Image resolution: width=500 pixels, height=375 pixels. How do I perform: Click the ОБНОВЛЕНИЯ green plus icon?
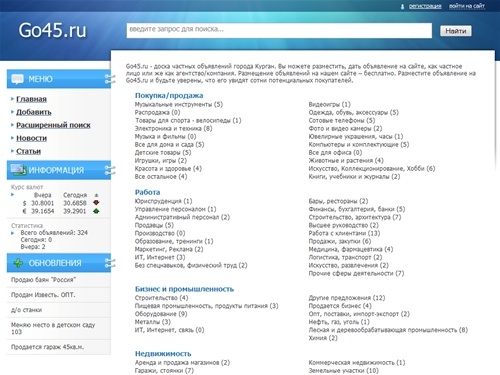point(18,263)
